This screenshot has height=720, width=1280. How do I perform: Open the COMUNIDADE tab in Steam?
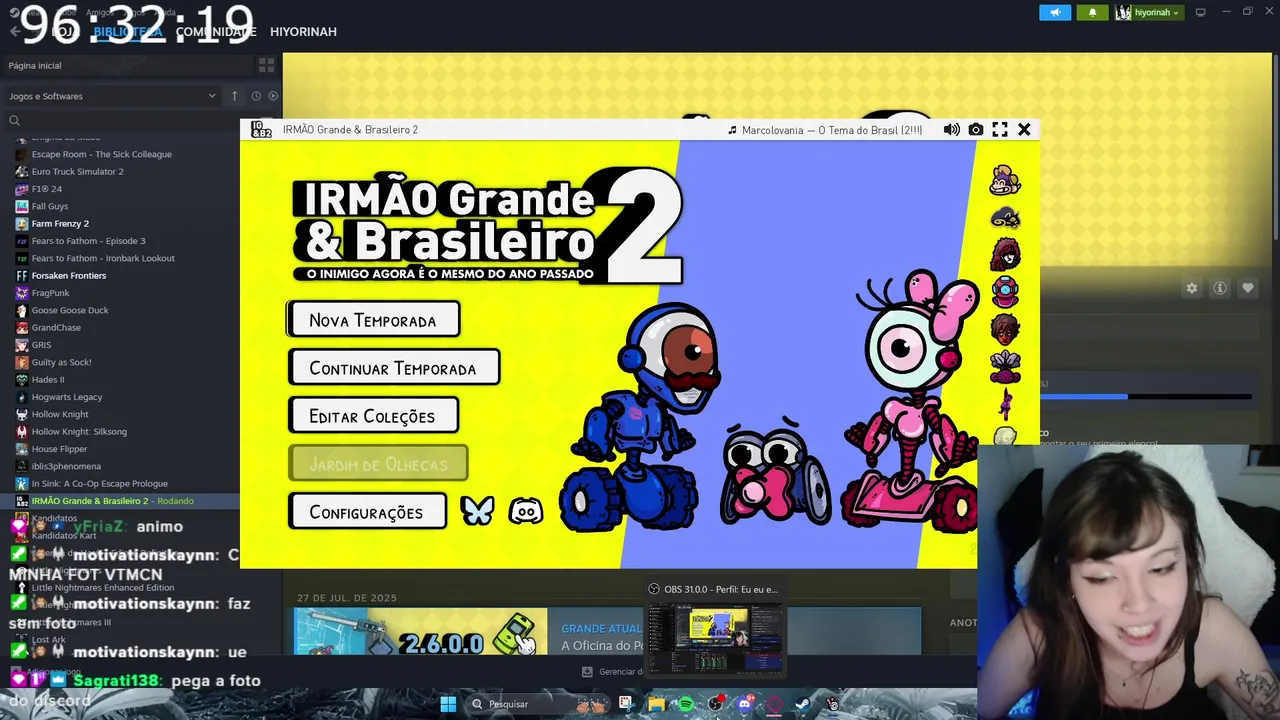[x=216, y=32]
